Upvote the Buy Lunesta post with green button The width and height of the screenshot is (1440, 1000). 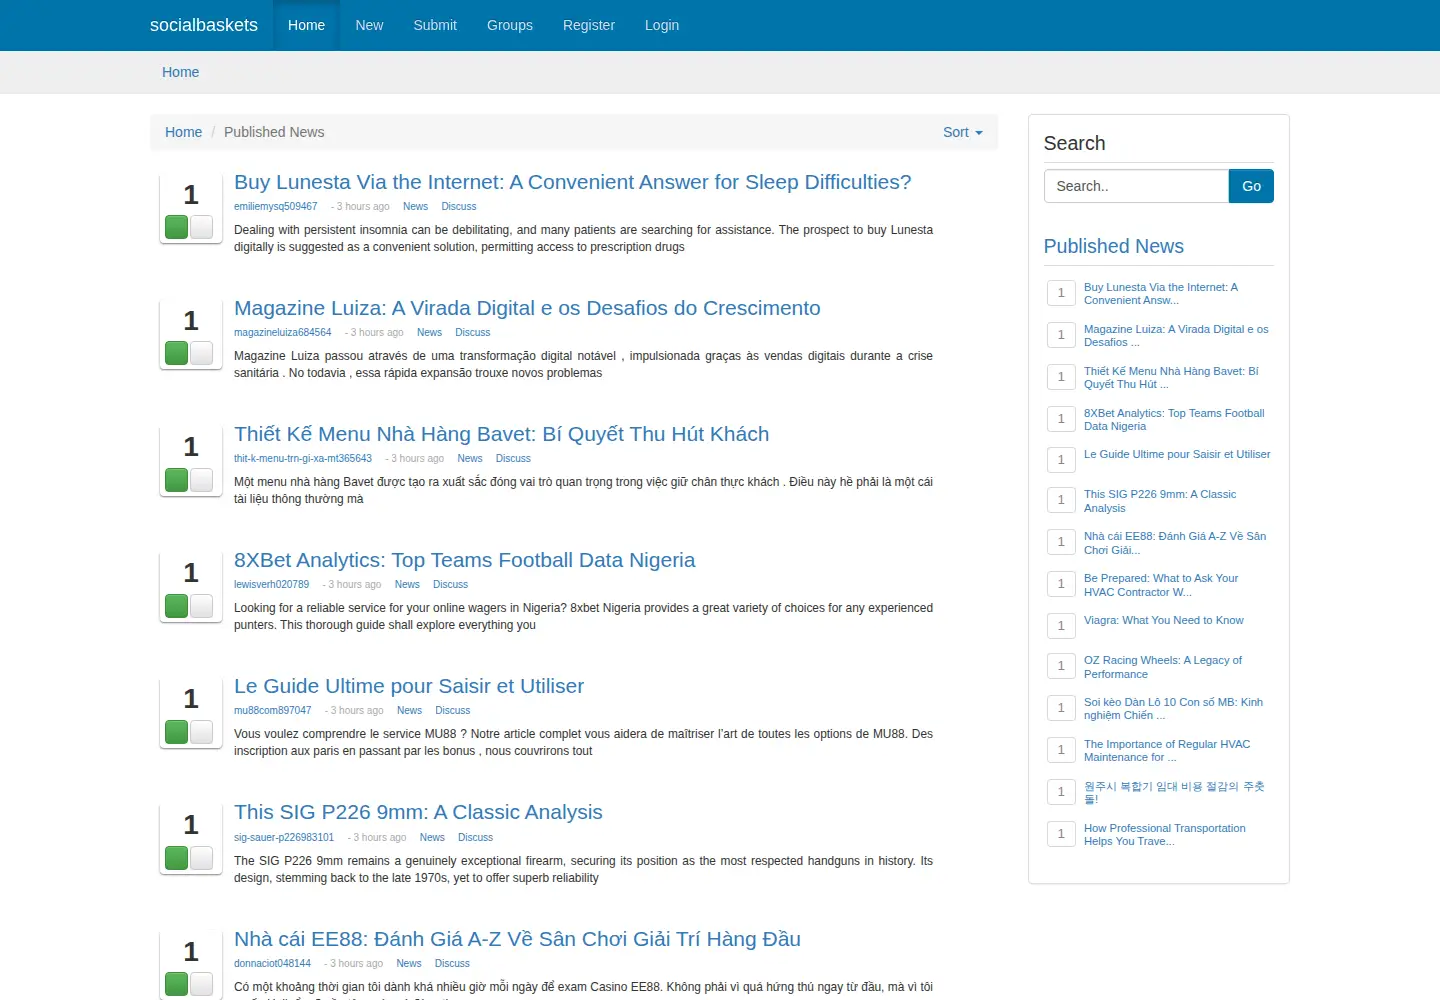(177, 227)
